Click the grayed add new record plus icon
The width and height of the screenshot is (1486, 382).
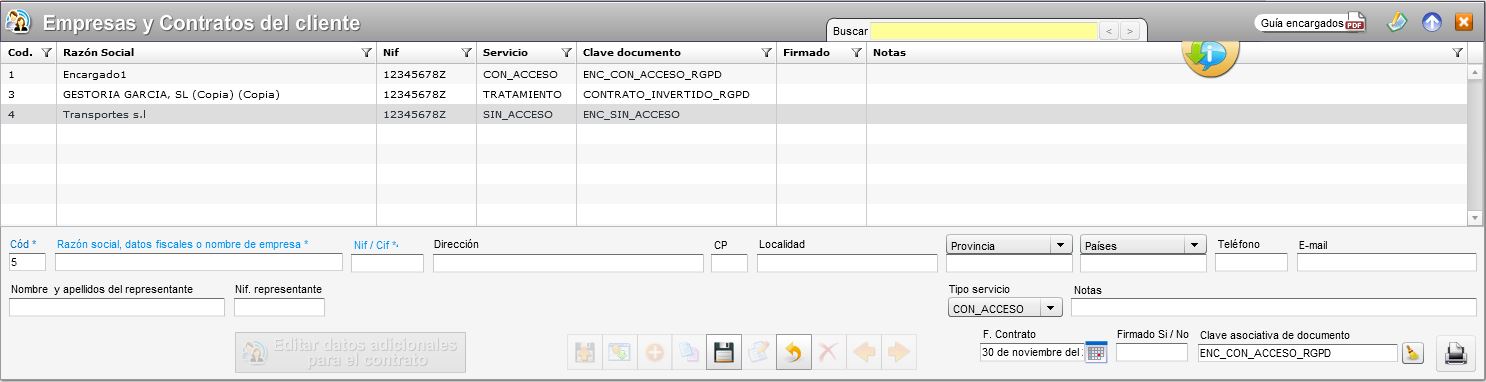[654, 352]
